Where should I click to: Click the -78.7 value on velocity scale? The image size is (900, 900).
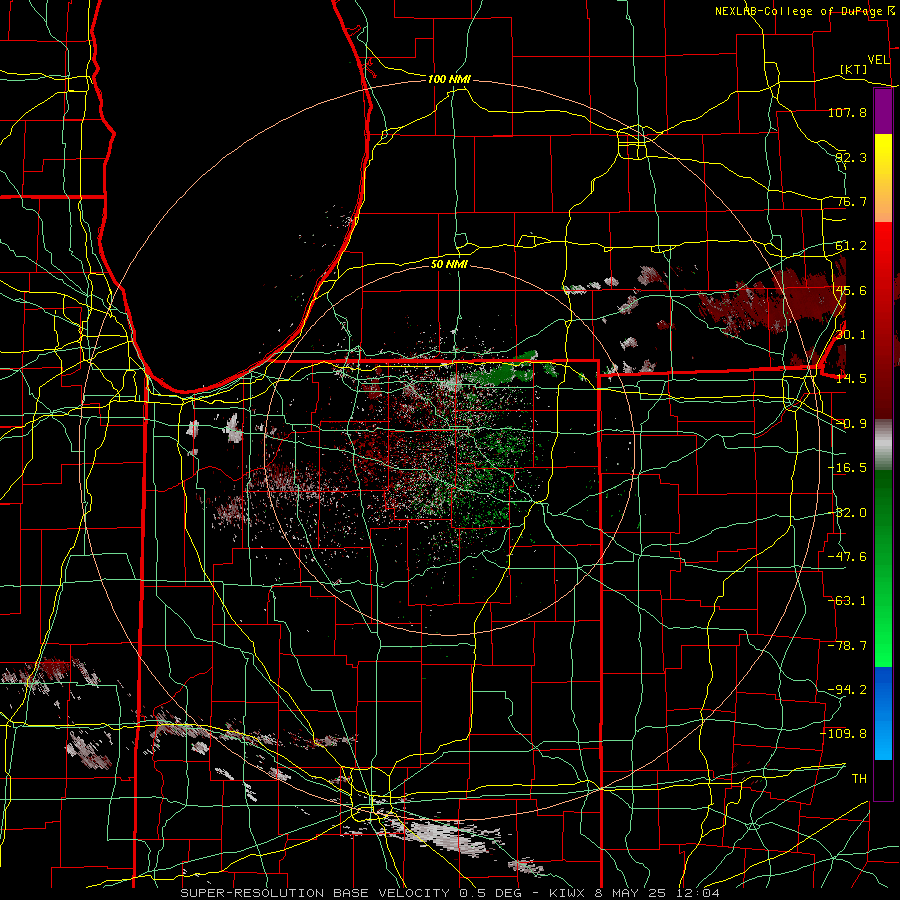(x=847, y=646)
